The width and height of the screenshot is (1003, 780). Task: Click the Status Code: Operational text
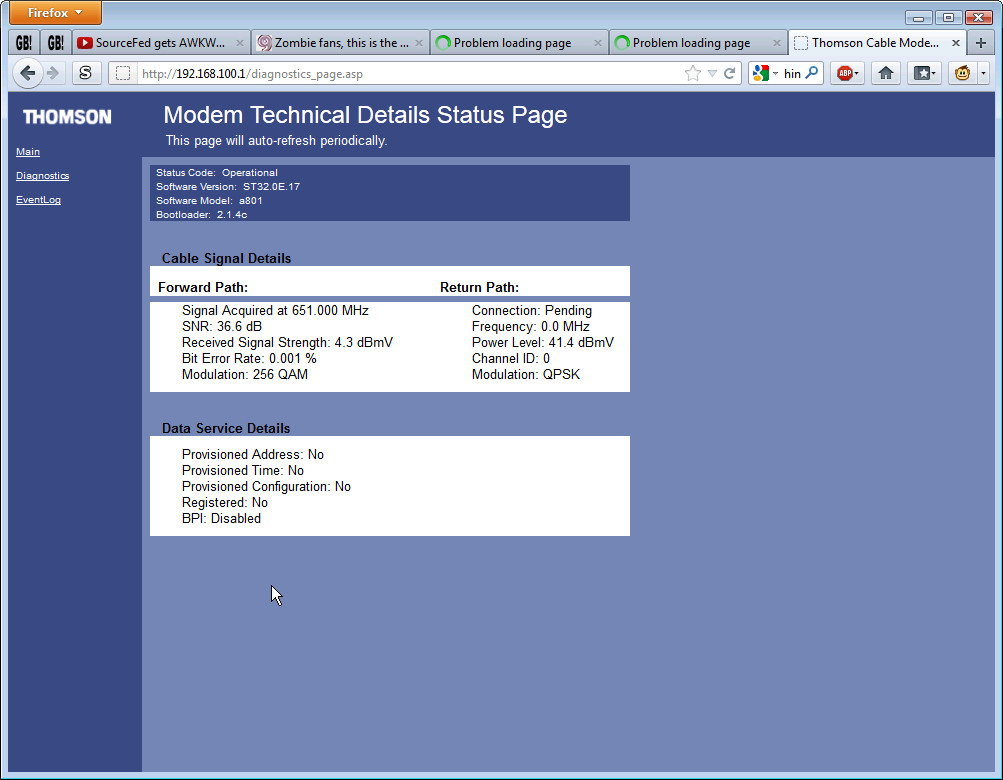[x=217, y=173]
